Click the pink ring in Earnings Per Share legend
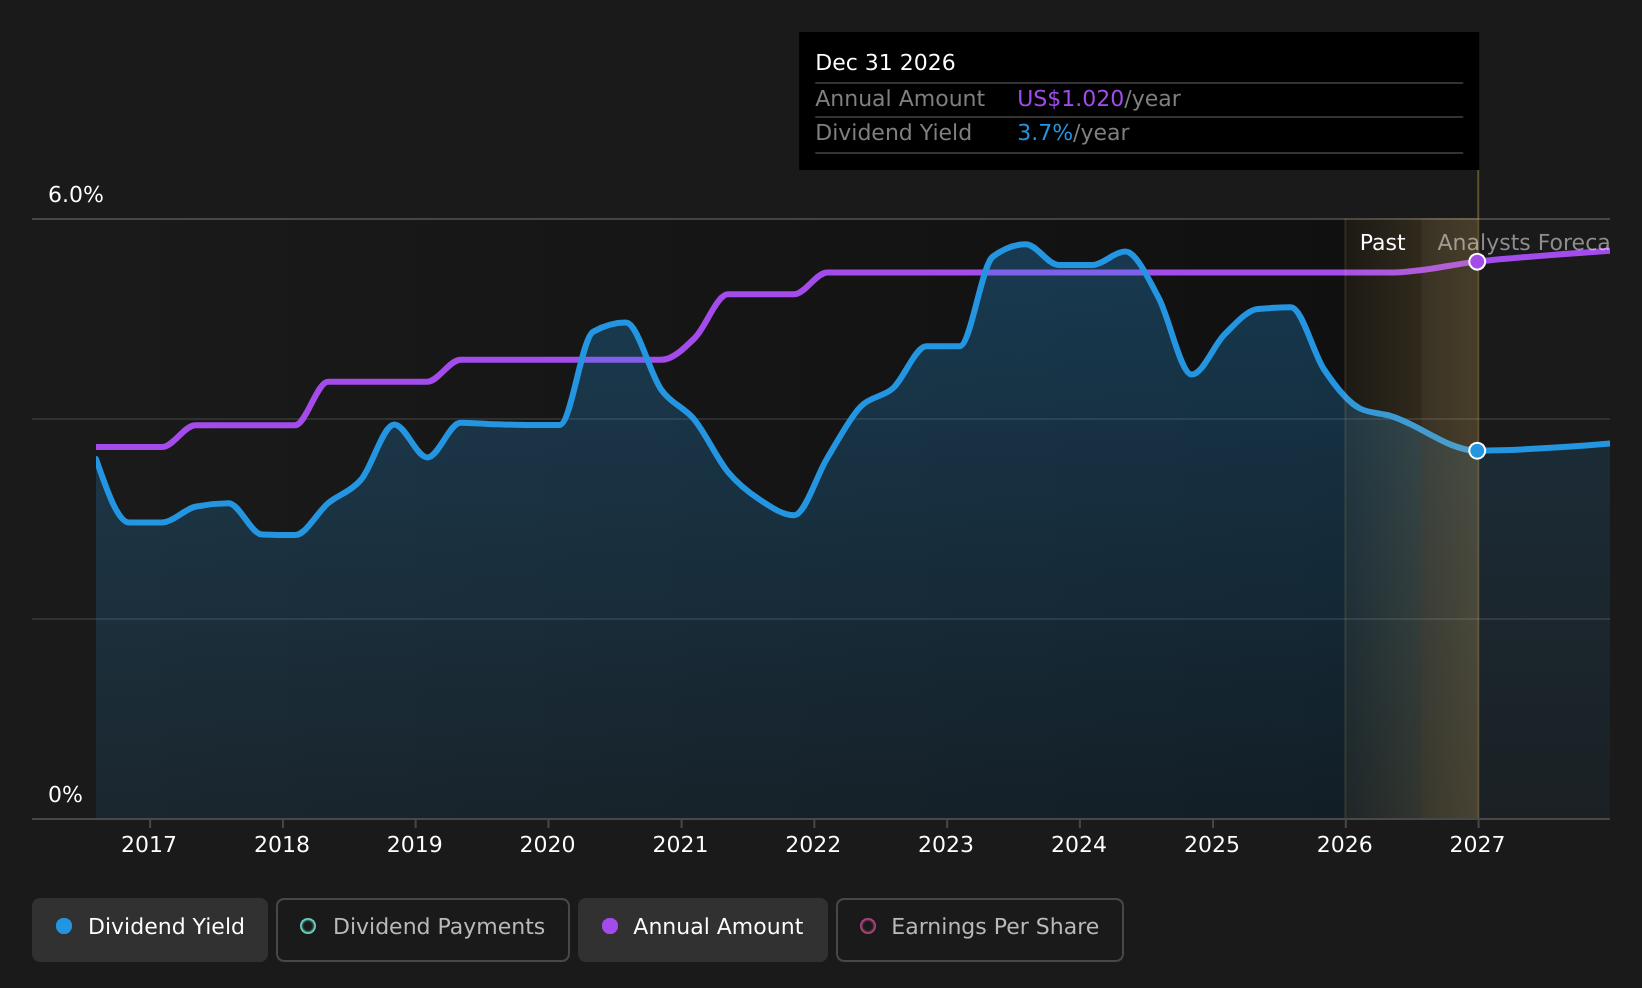The width and height of the screenshot is (1642, 988). tap(868, 926)
